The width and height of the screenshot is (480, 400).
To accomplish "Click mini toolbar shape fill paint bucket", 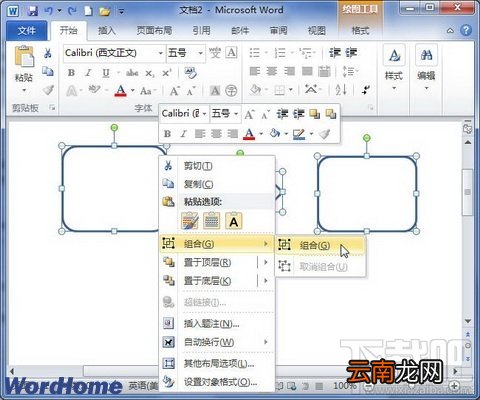I will 275,134.
